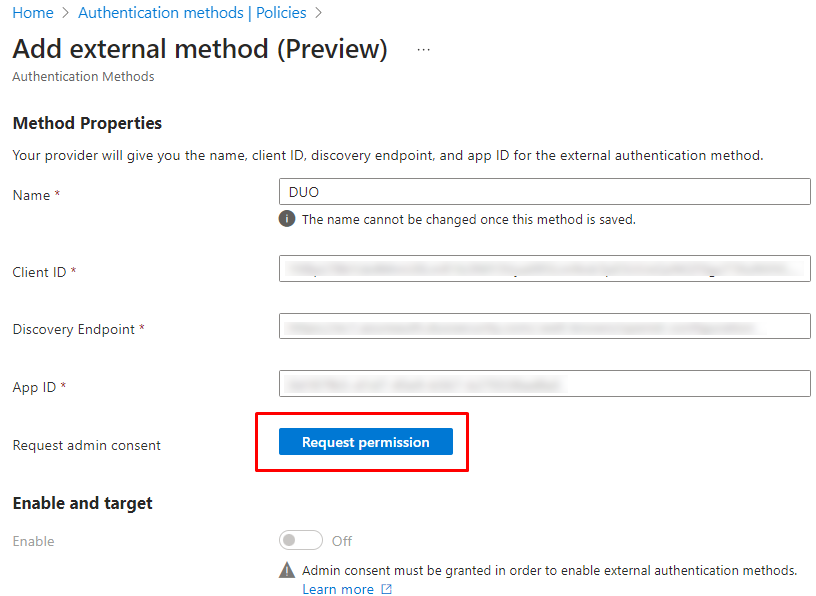
Task: Toggle the Enable switch
Action: (x=301, y=541)
